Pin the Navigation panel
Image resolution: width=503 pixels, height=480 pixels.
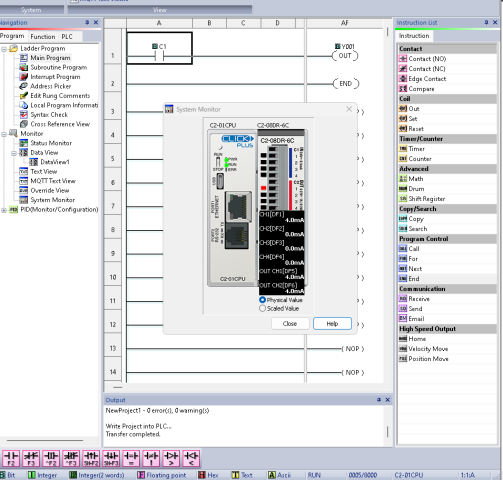87,22
